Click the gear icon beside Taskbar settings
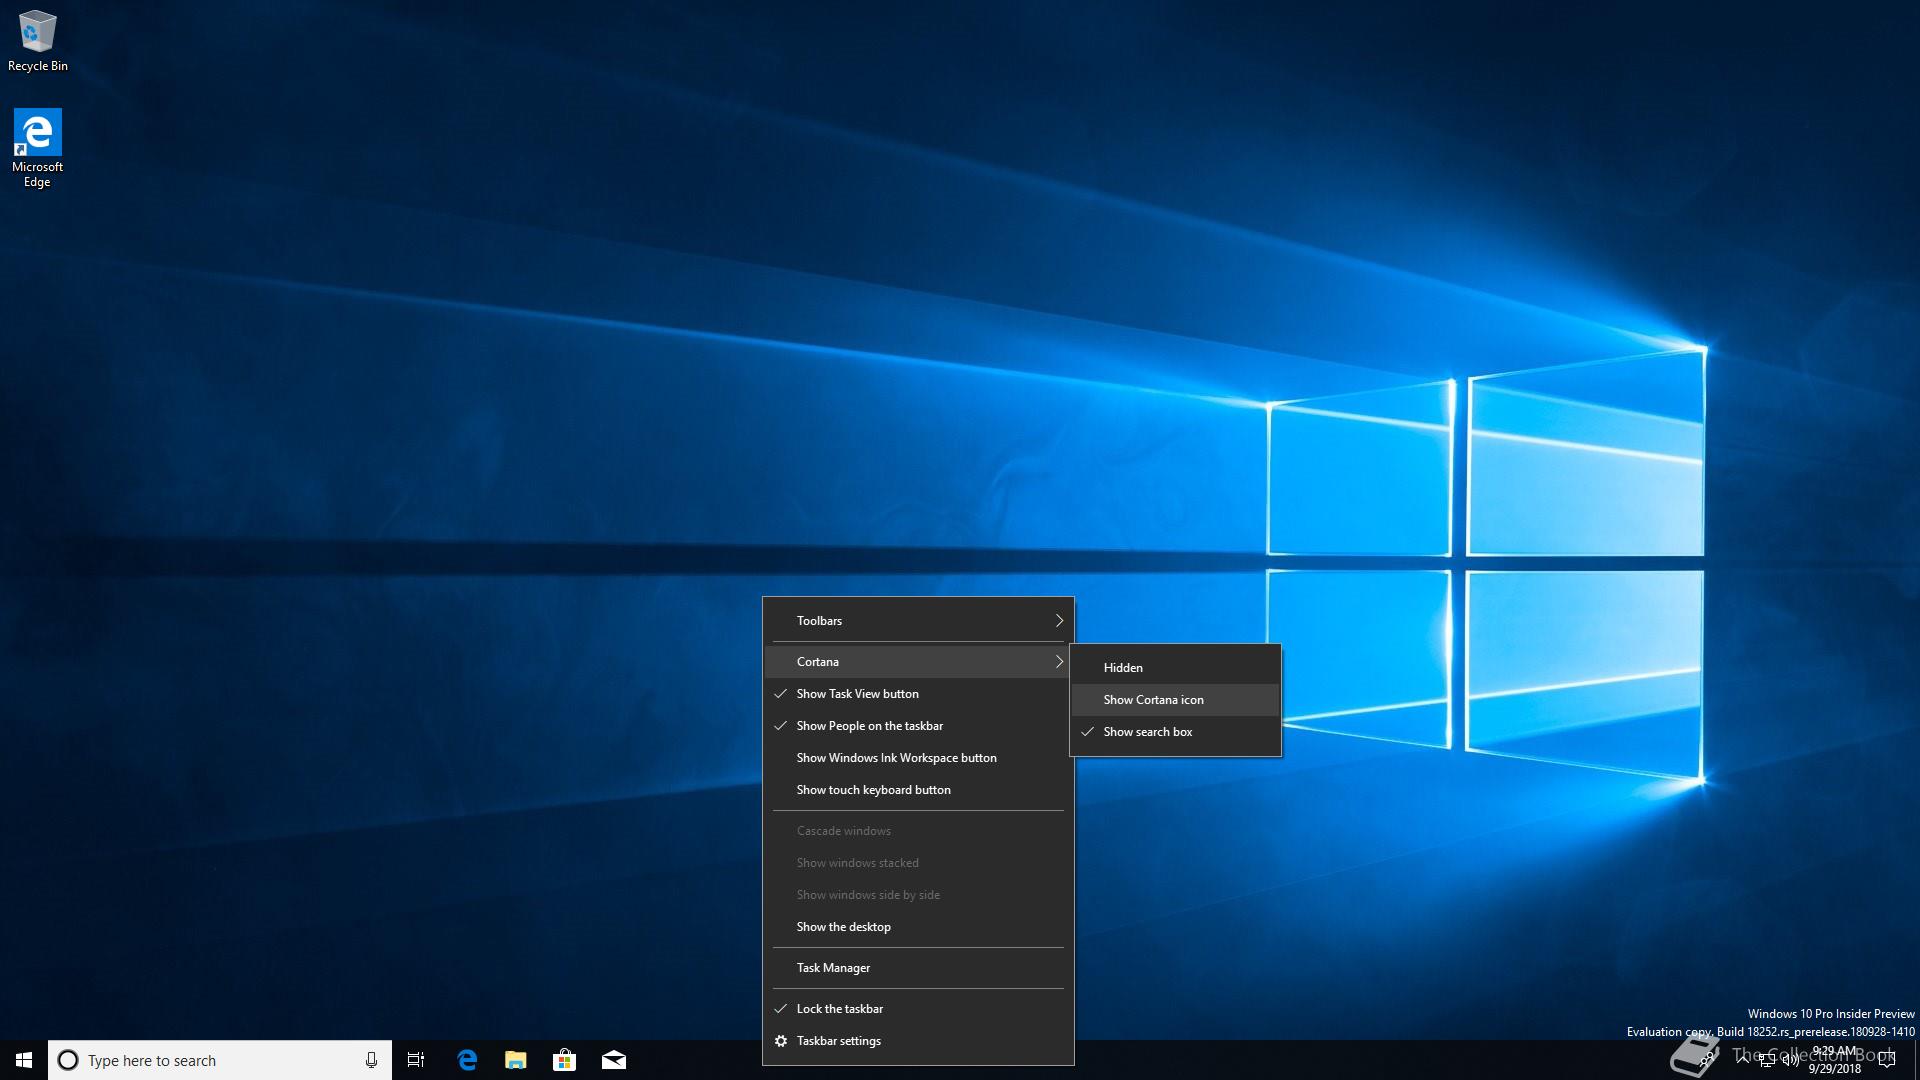Screen dimensions: 1920x1080 coord(781,1041)
